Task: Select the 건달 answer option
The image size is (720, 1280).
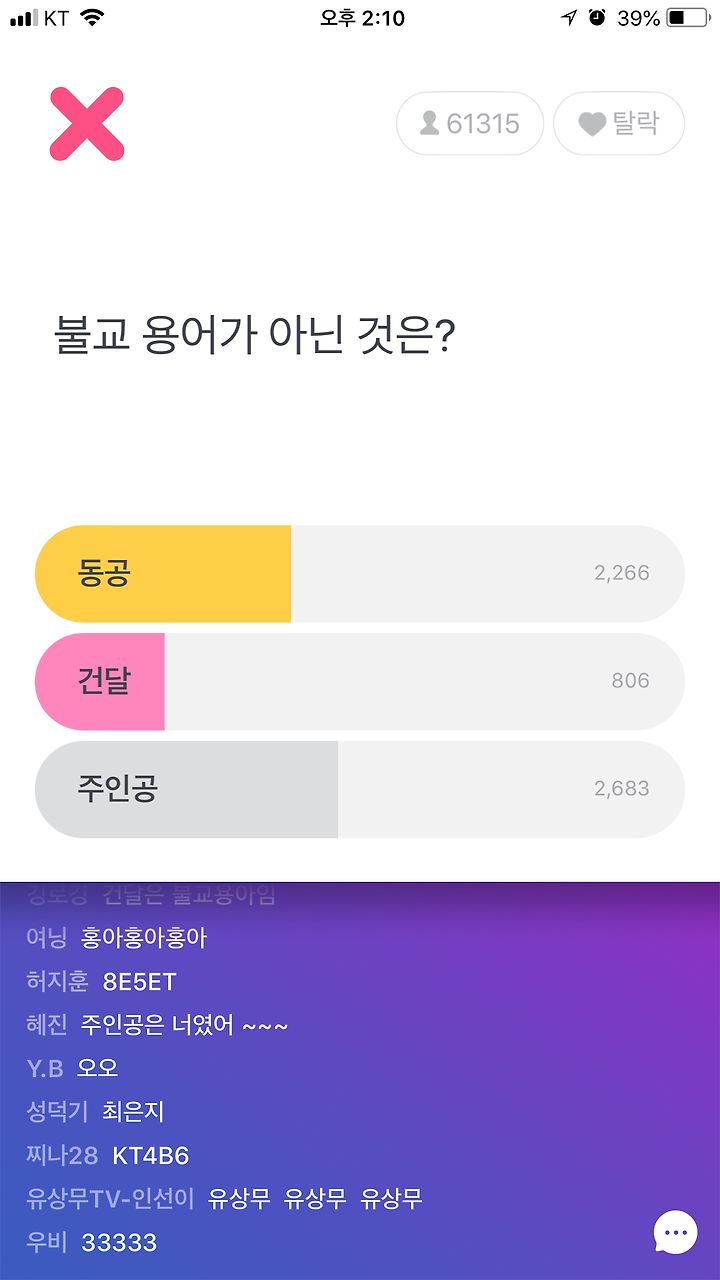Action: coord(360,682)
